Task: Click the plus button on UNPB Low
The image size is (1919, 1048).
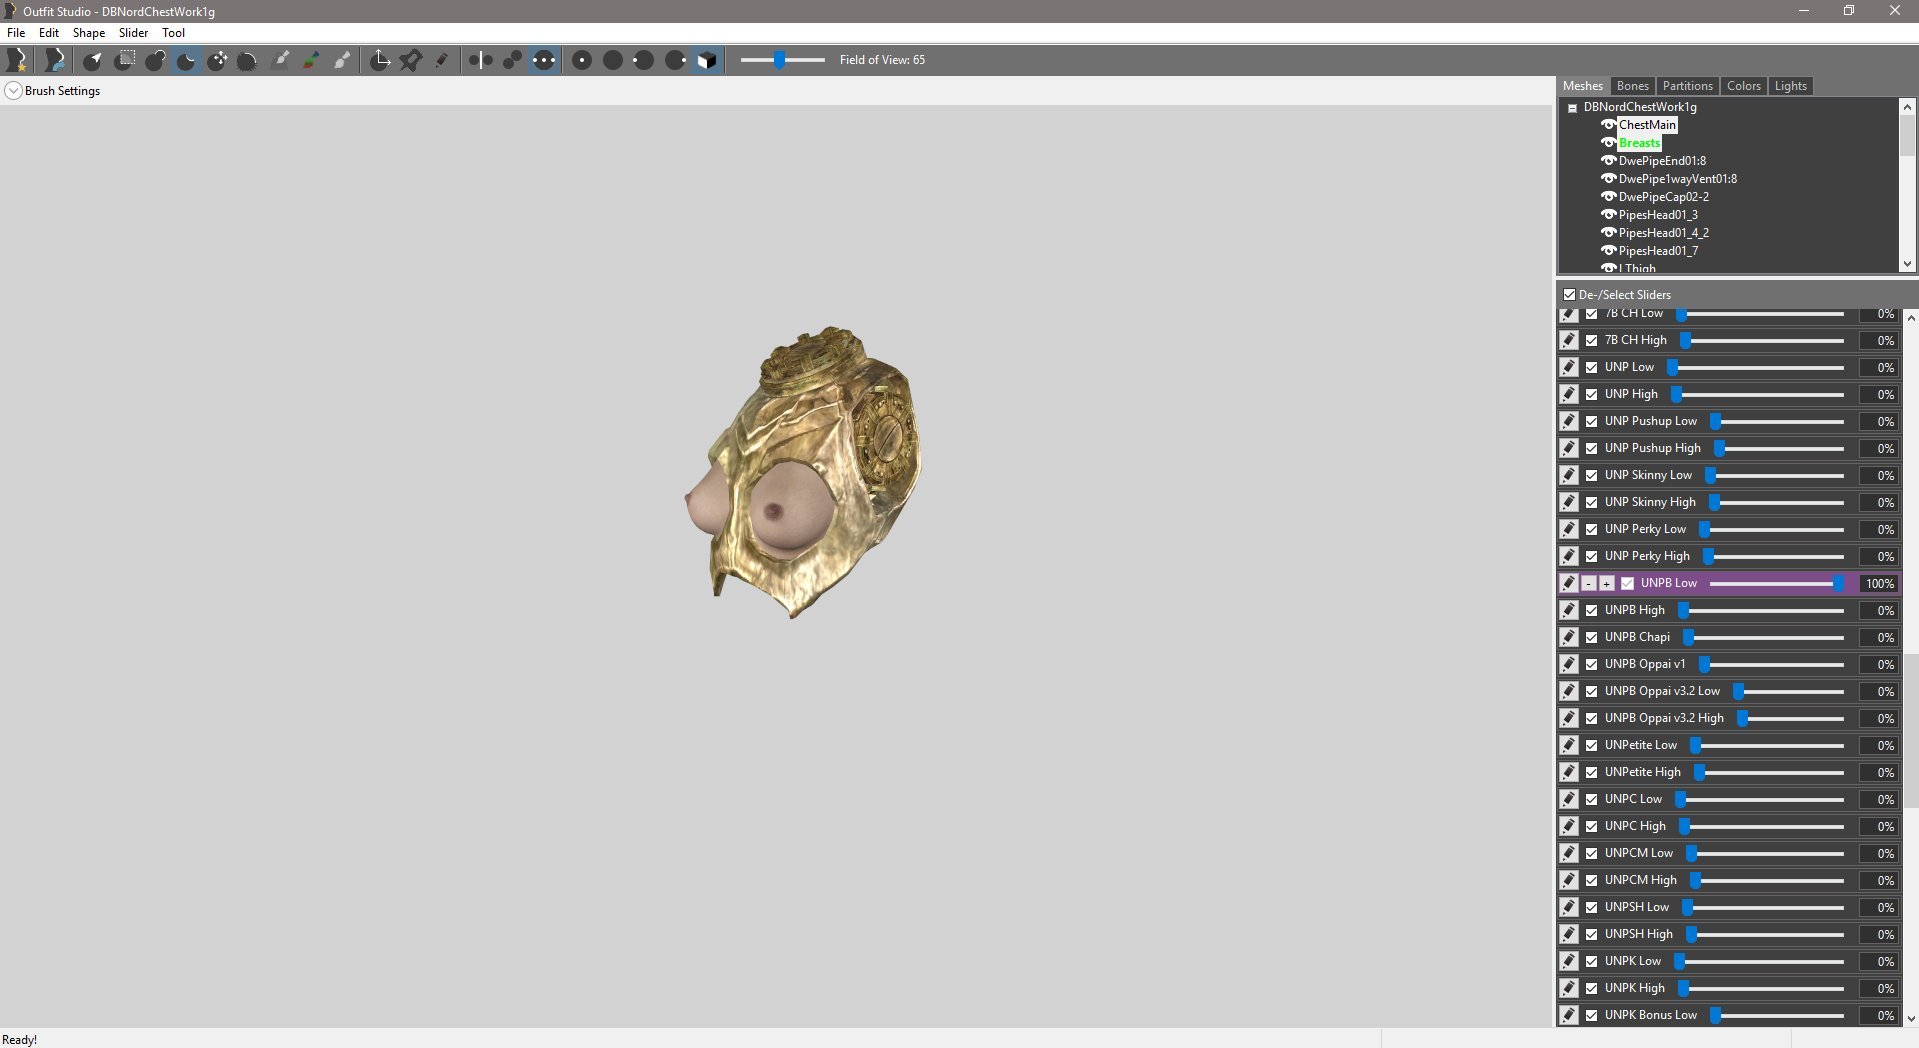Action: coord(1606,583)
